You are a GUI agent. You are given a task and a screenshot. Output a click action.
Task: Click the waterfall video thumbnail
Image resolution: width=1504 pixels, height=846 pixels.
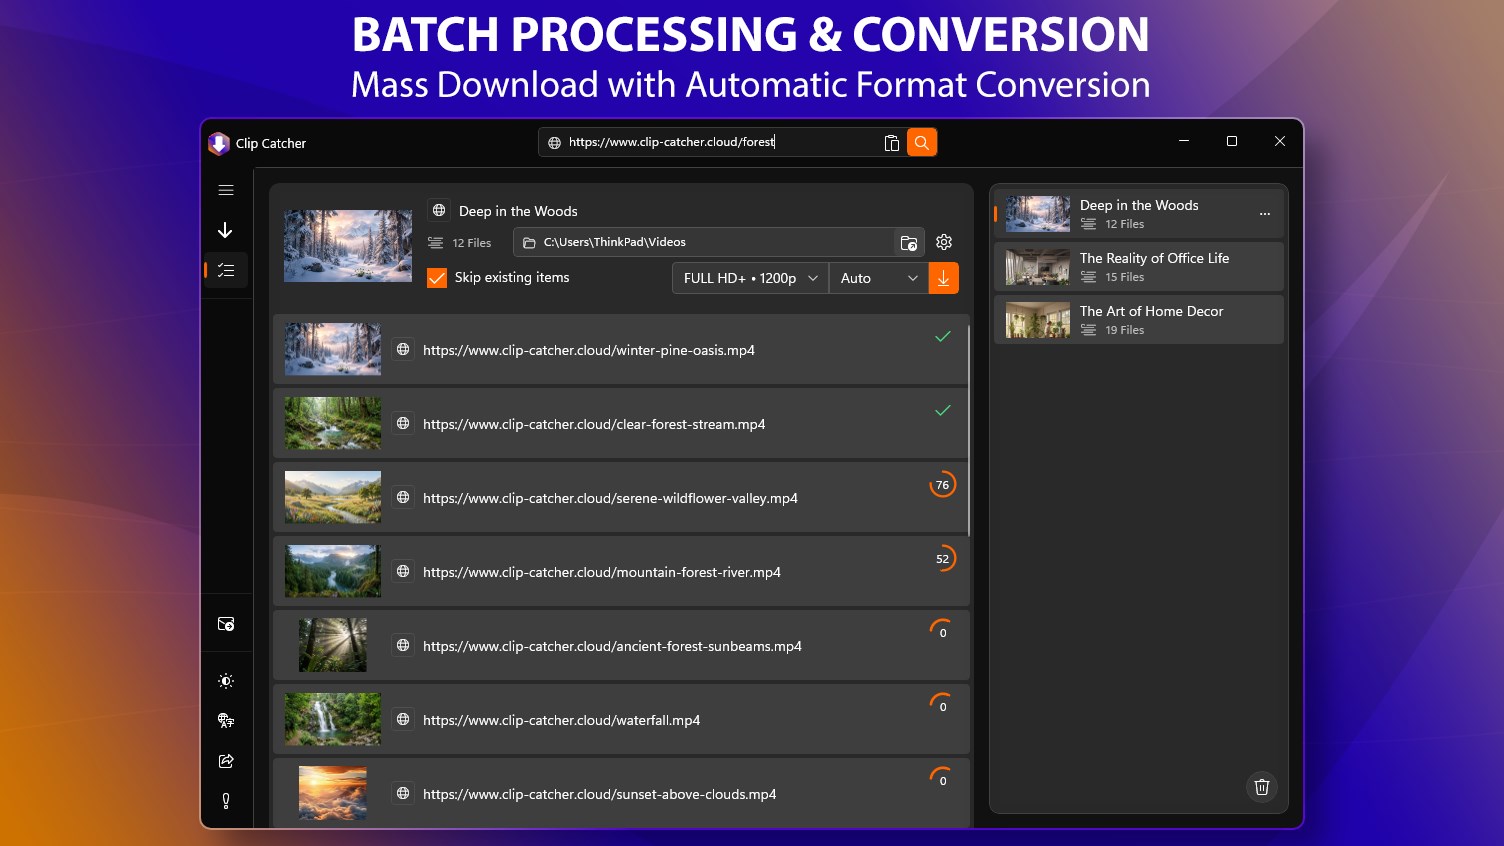coord(333,719)
